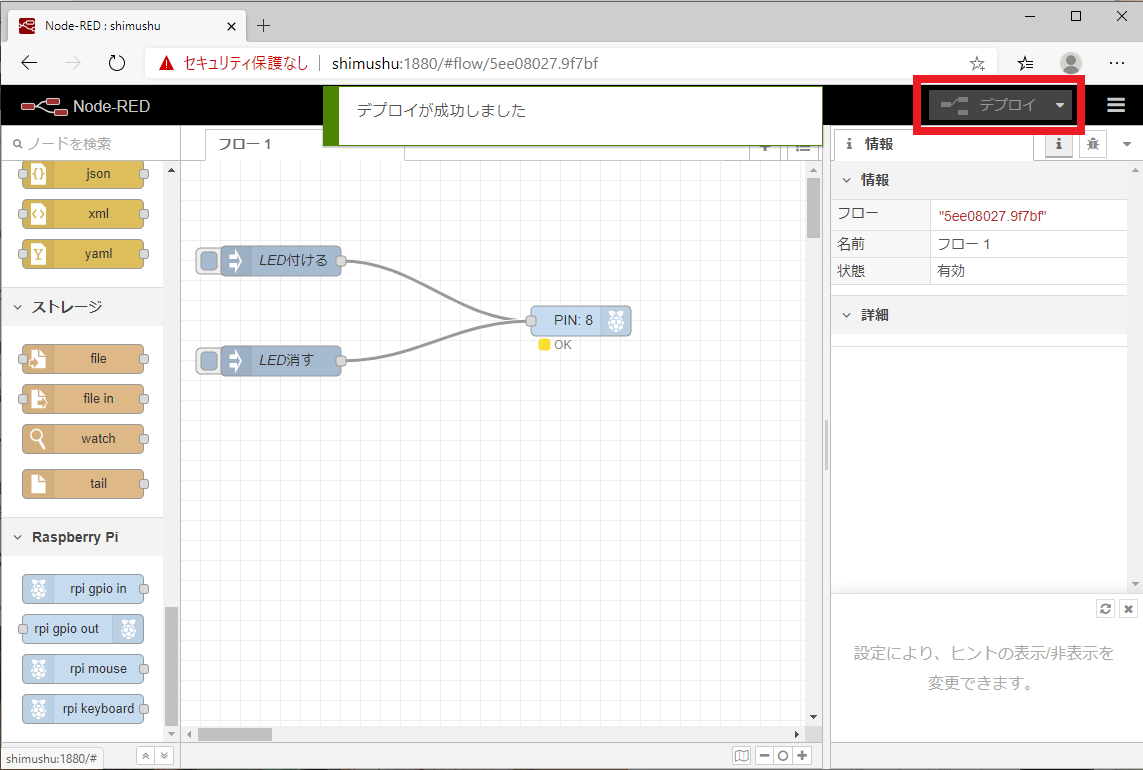This screenshot has width=1143, height=770.
Task: Pick the rpi gpio out node
Action: click(83, 629)
